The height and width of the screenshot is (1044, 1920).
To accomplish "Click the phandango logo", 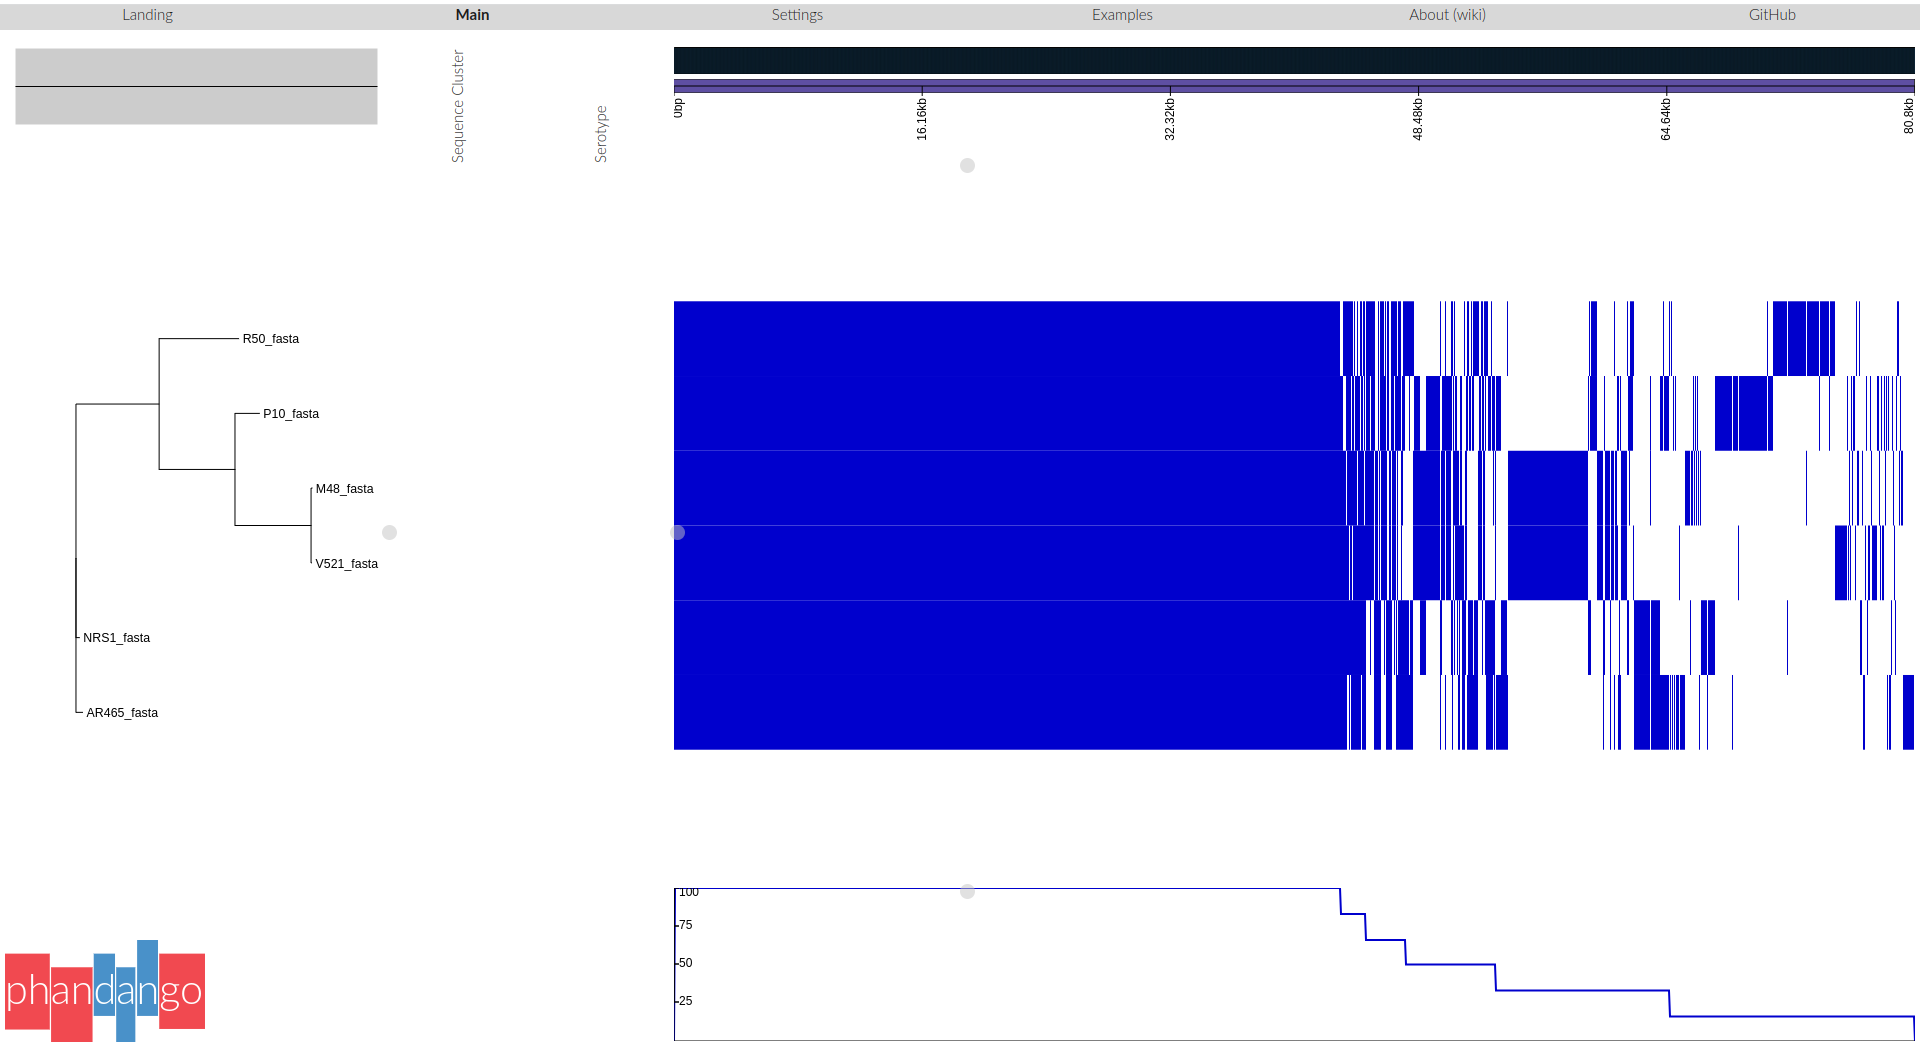I will 105,991.
